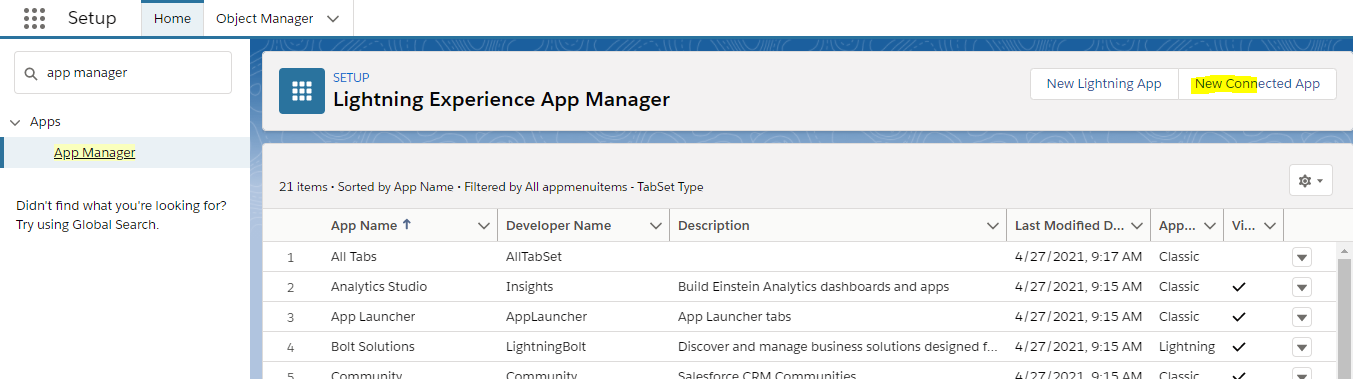Click the Insights developer name cell
This screenshot has height=379, width=1353.
(x=529, y=287)
